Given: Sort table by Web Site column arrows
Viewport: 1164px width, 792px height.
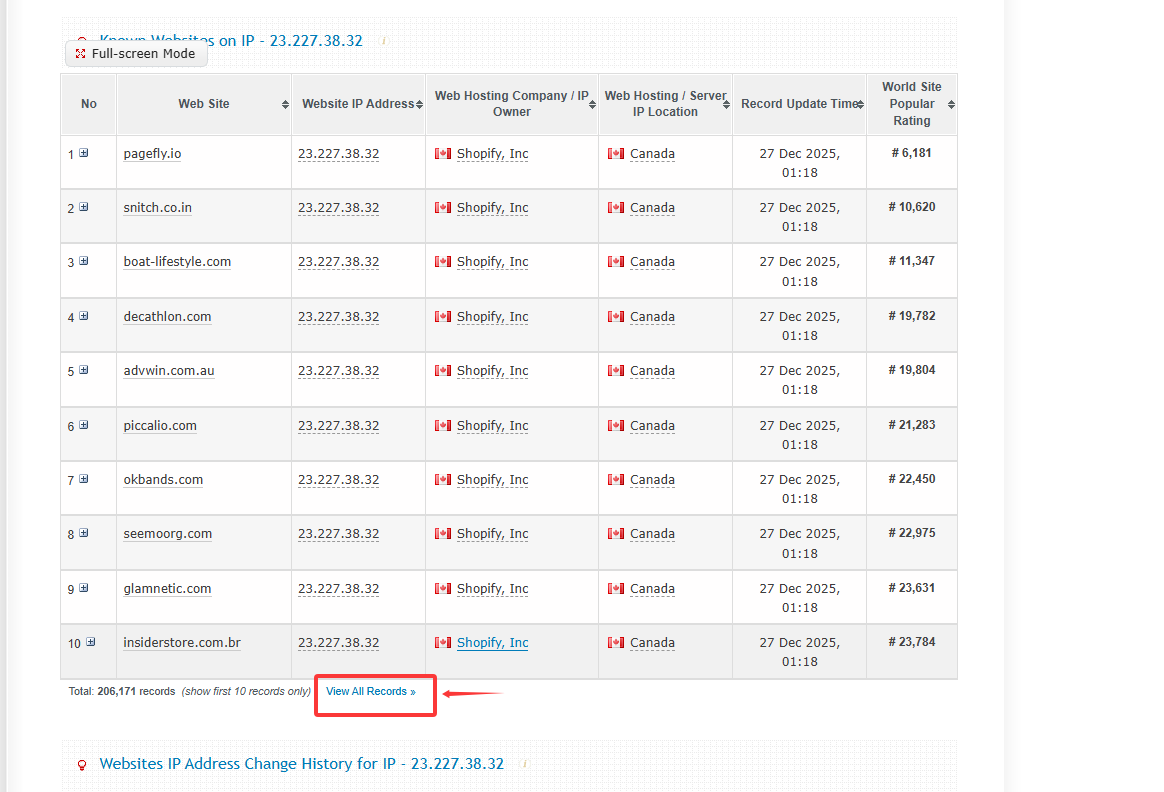Looking at the screenshot, I should click(285, 104).
